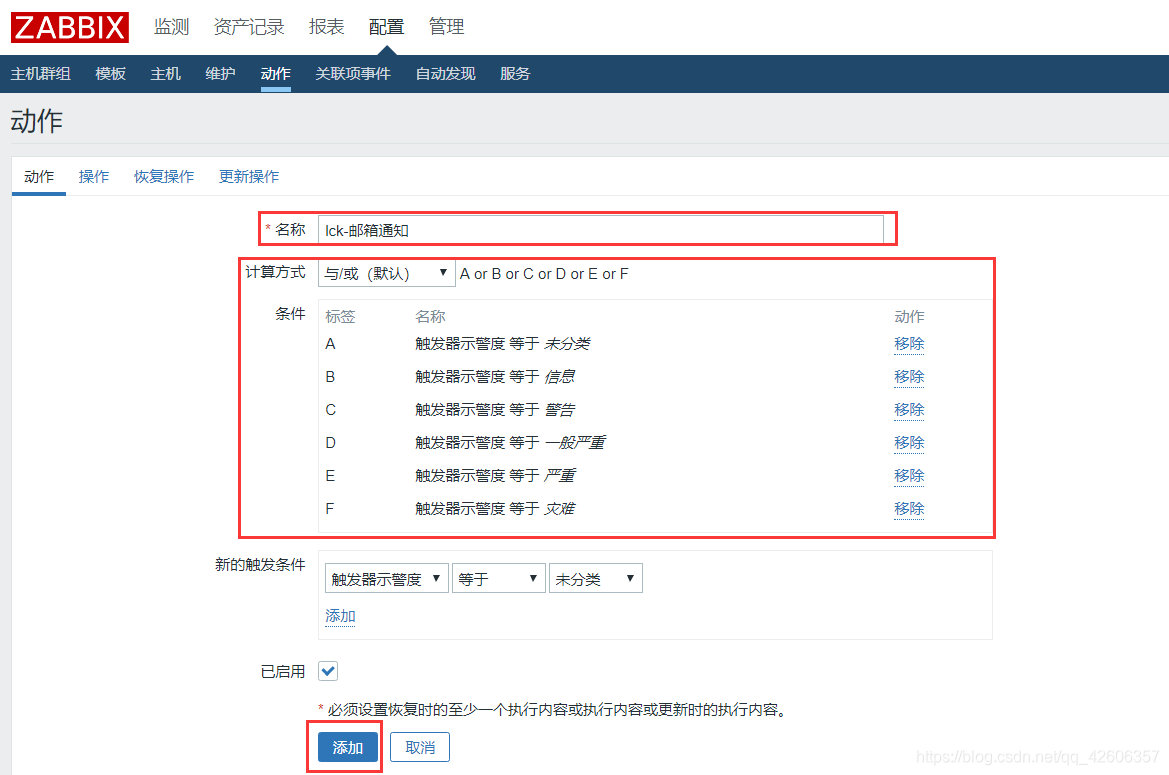Click the 取消 button
1169x775 pixels.
pos(420,747)
